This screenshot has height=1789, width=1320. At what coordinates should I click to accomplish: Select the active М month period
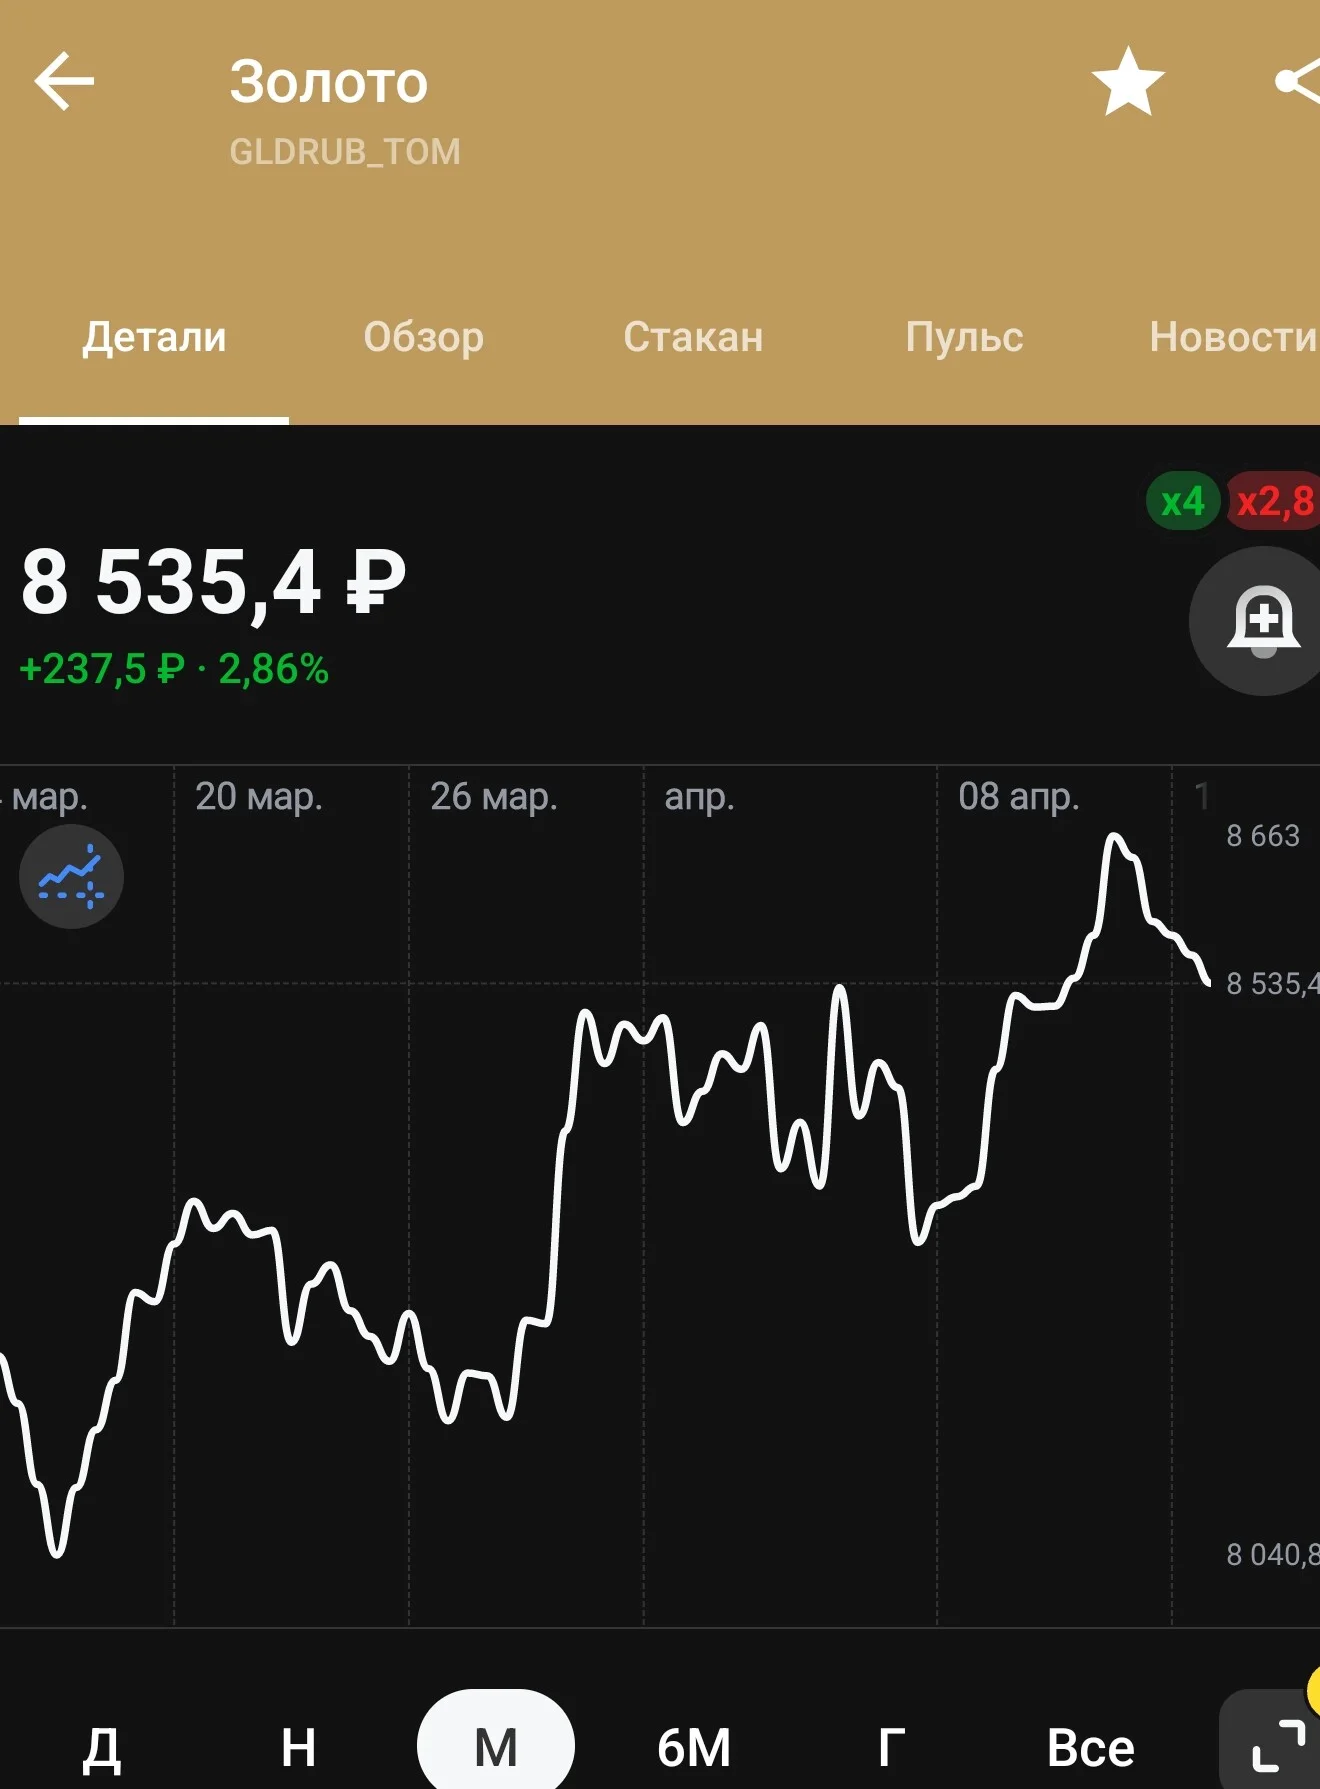tap(496, 1746)
